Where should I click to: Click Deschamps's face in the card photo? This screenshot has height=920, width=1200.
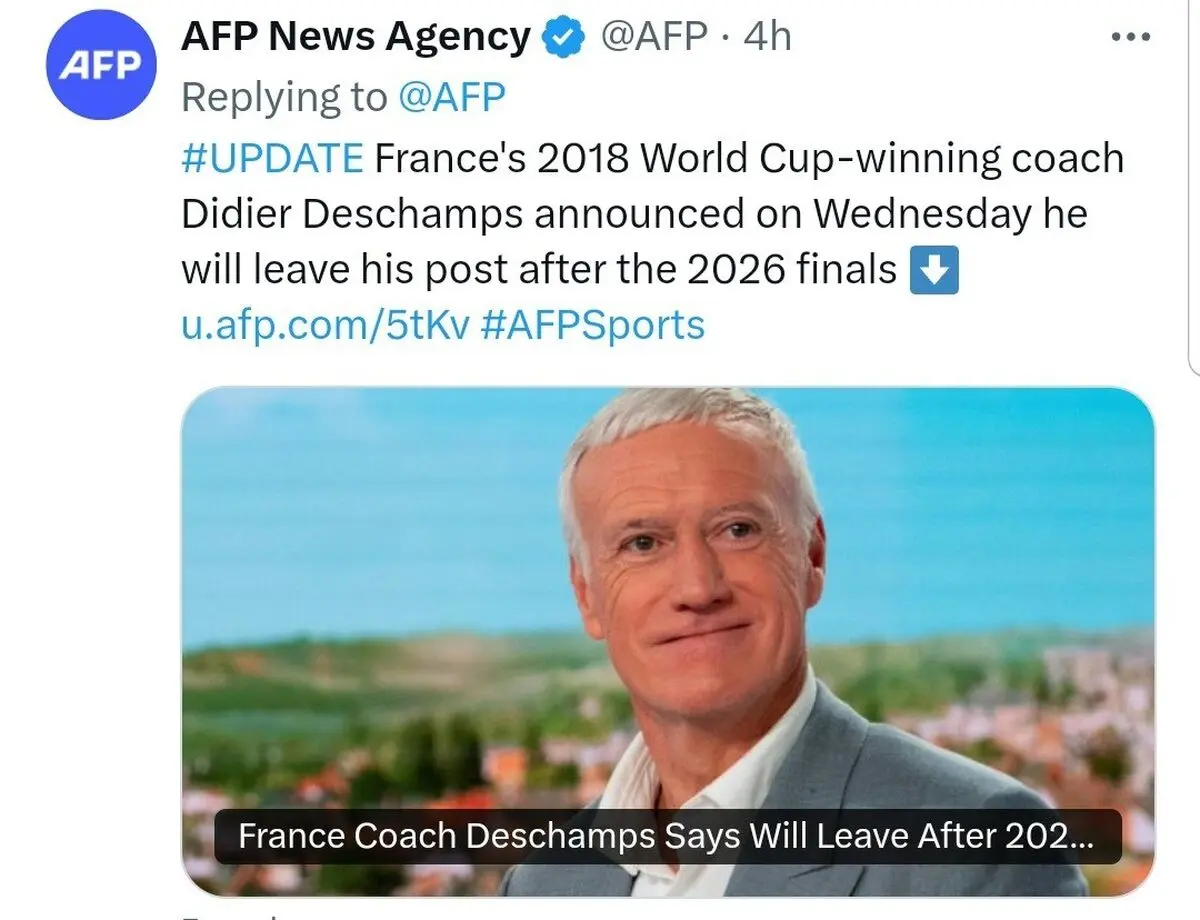pyautogui.click(x=690, y=580)
